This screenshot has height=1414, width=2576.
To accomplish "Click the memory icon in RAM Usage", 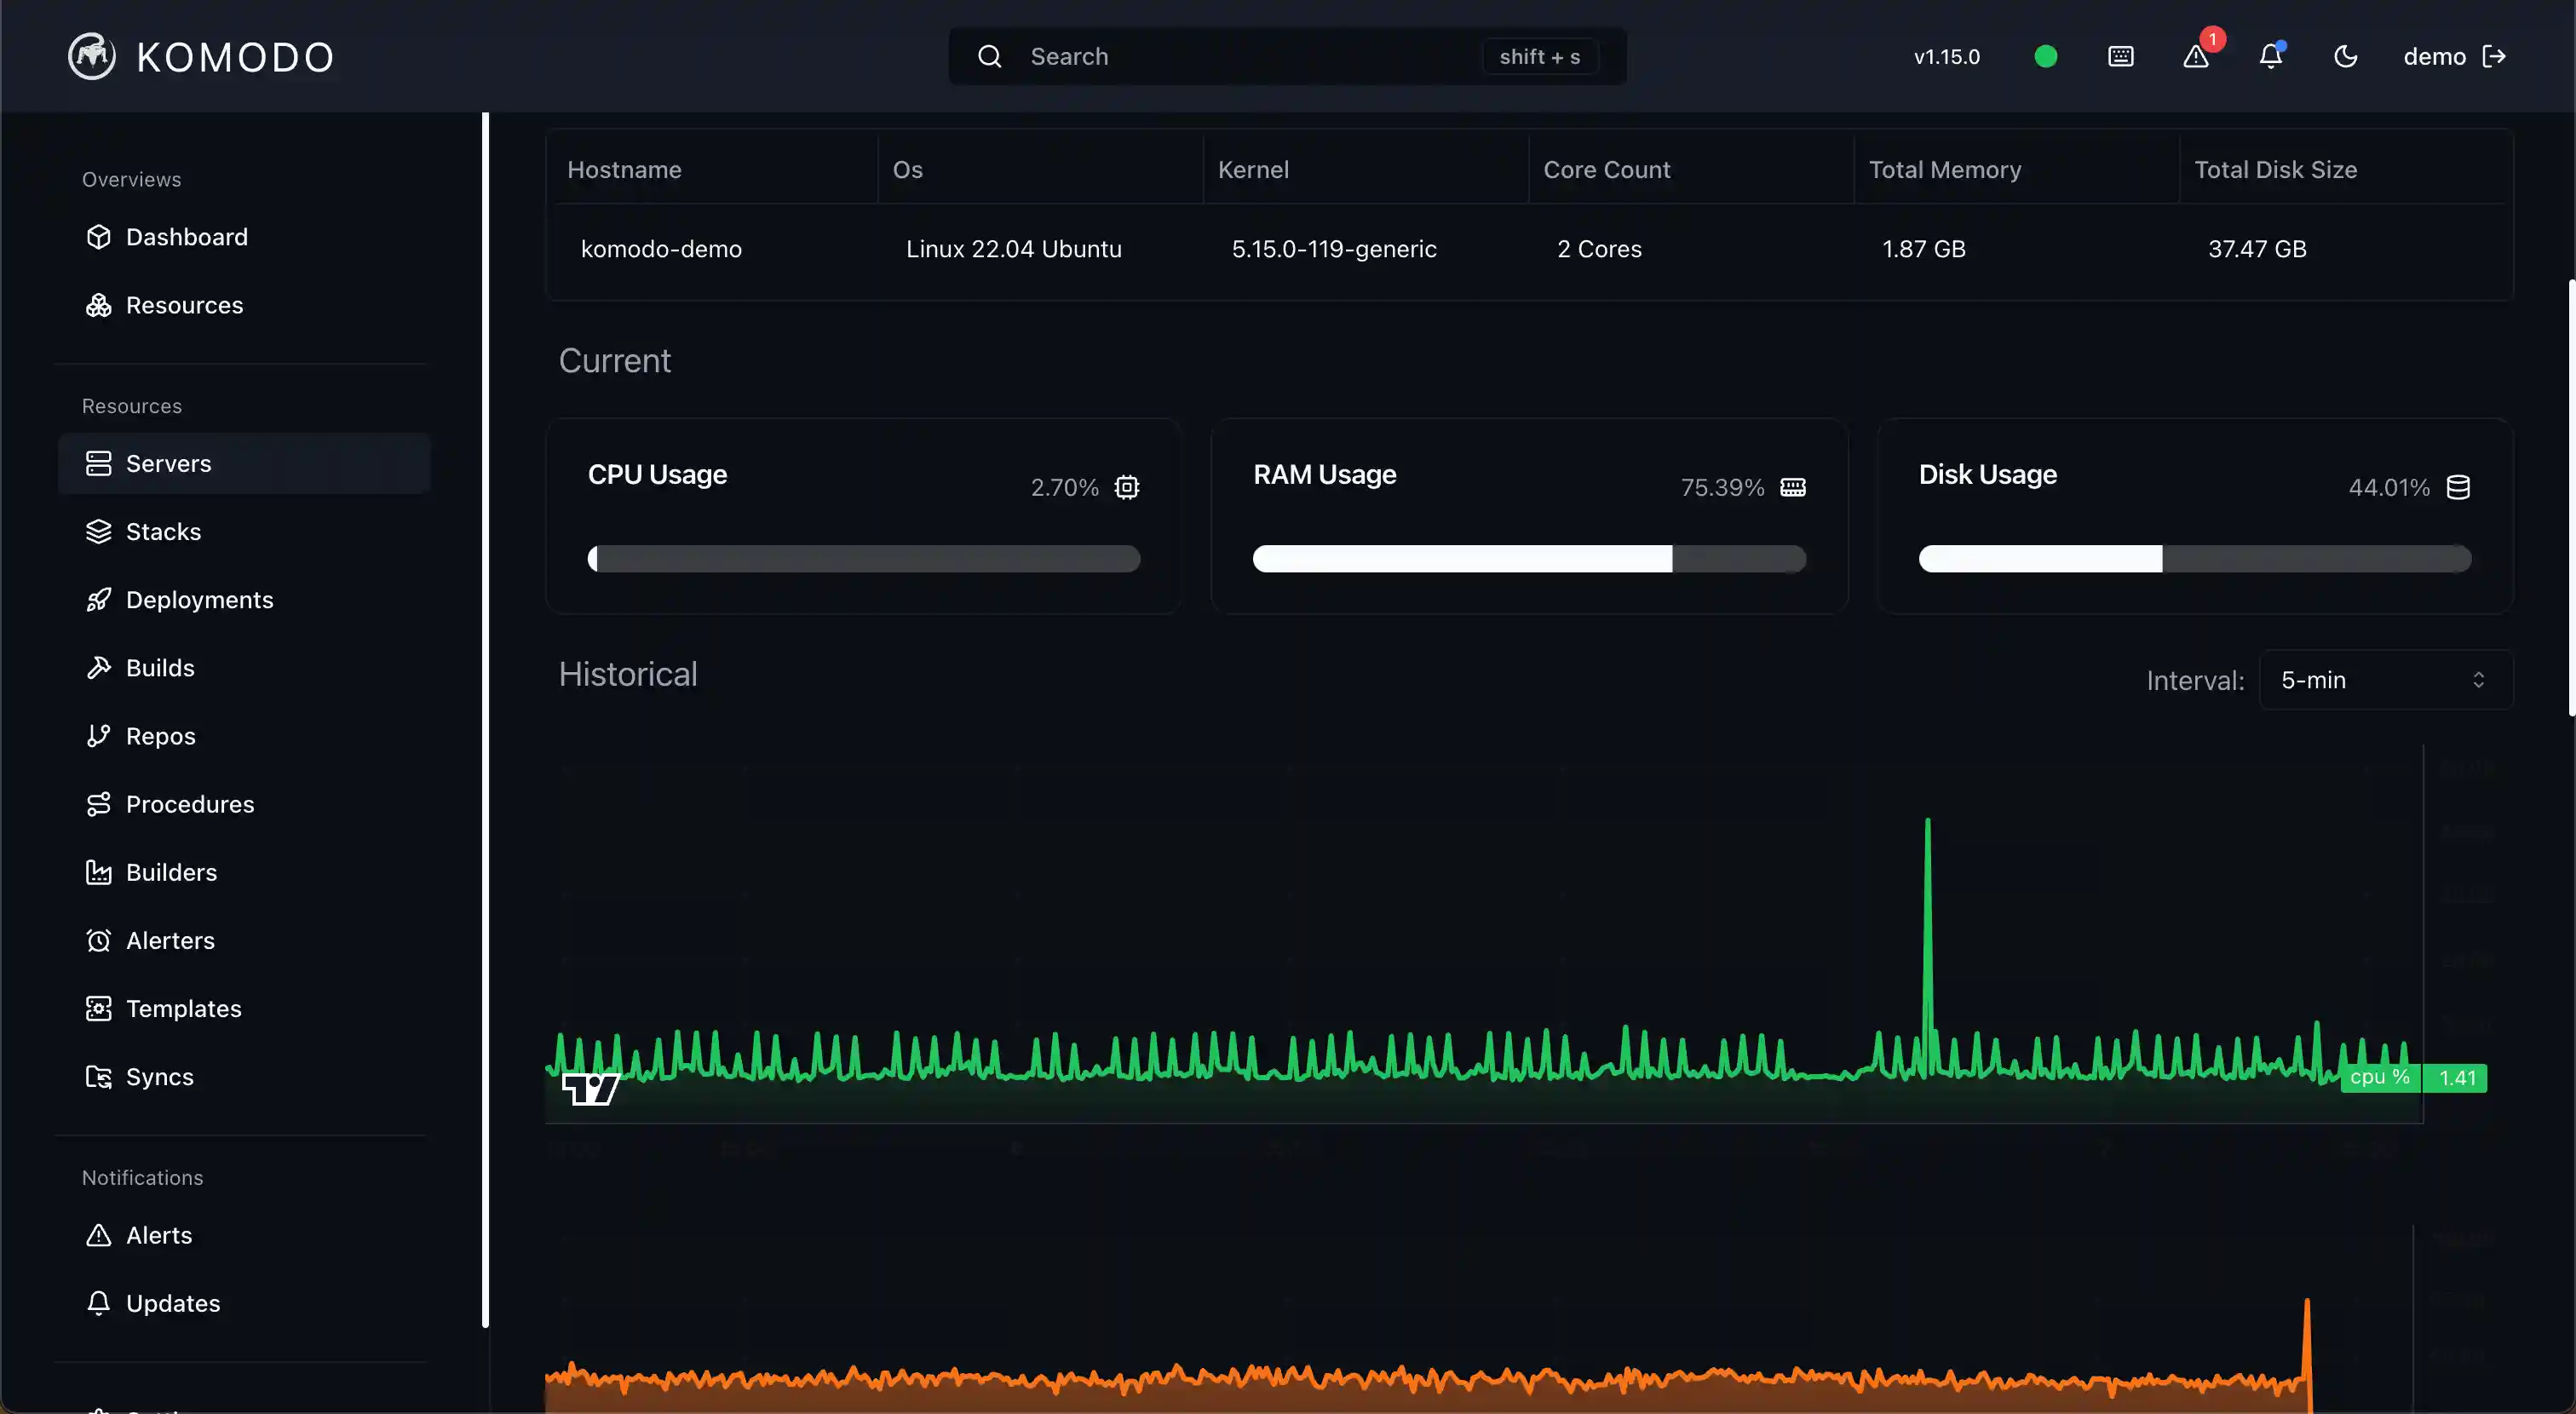I will pos(1793,487).
